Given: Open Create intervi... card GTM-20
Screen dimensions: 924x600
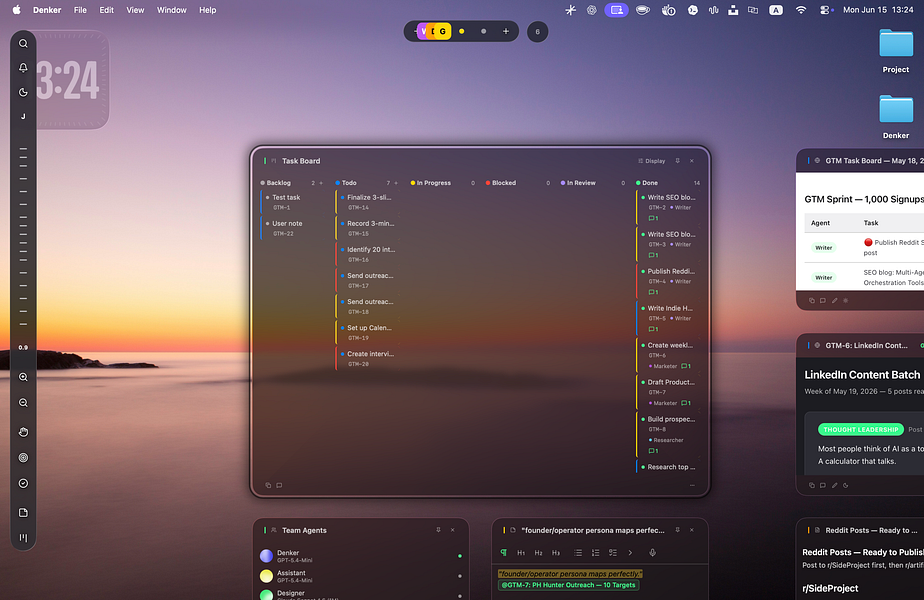Looking at the screenshot, I should click(x=368, y=358).
